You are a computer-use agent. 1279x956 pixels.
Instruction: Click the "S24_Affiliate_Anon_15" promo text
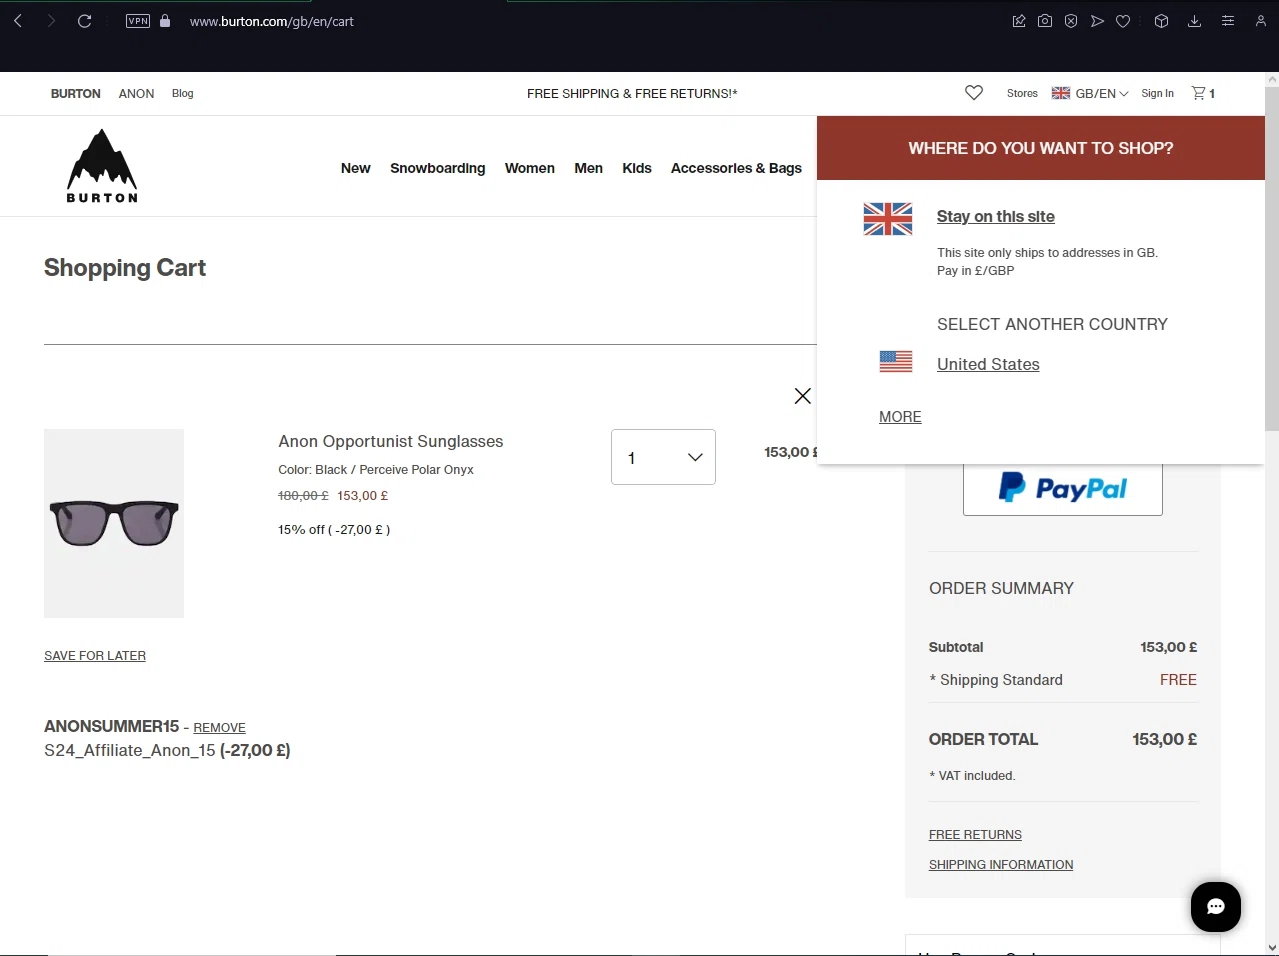click(130, 751)
